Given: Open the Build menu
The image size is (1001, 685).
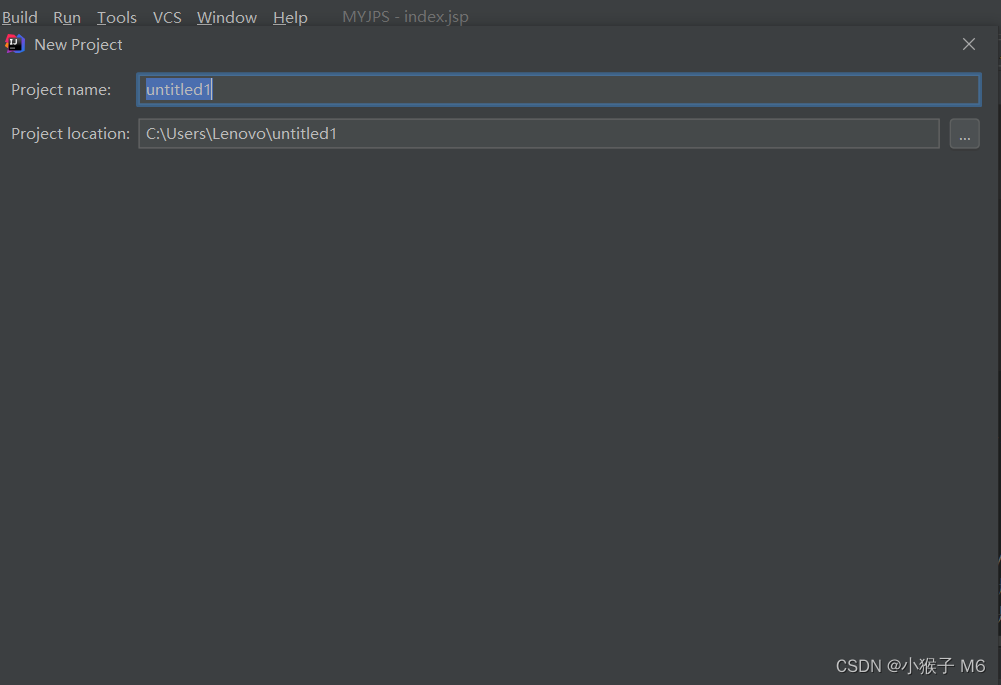Looking at the screenshot, I should point(20,17).
